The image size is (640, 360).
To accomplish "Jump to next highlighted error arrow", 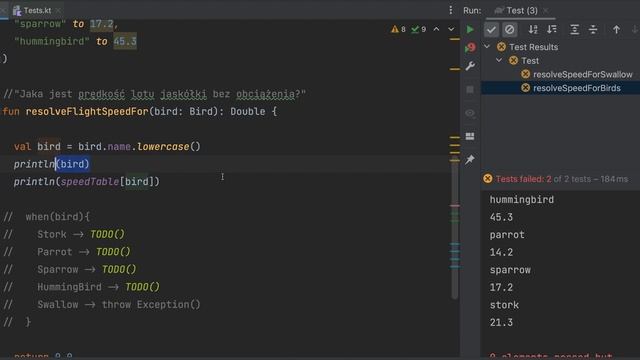I will point(451,29).
